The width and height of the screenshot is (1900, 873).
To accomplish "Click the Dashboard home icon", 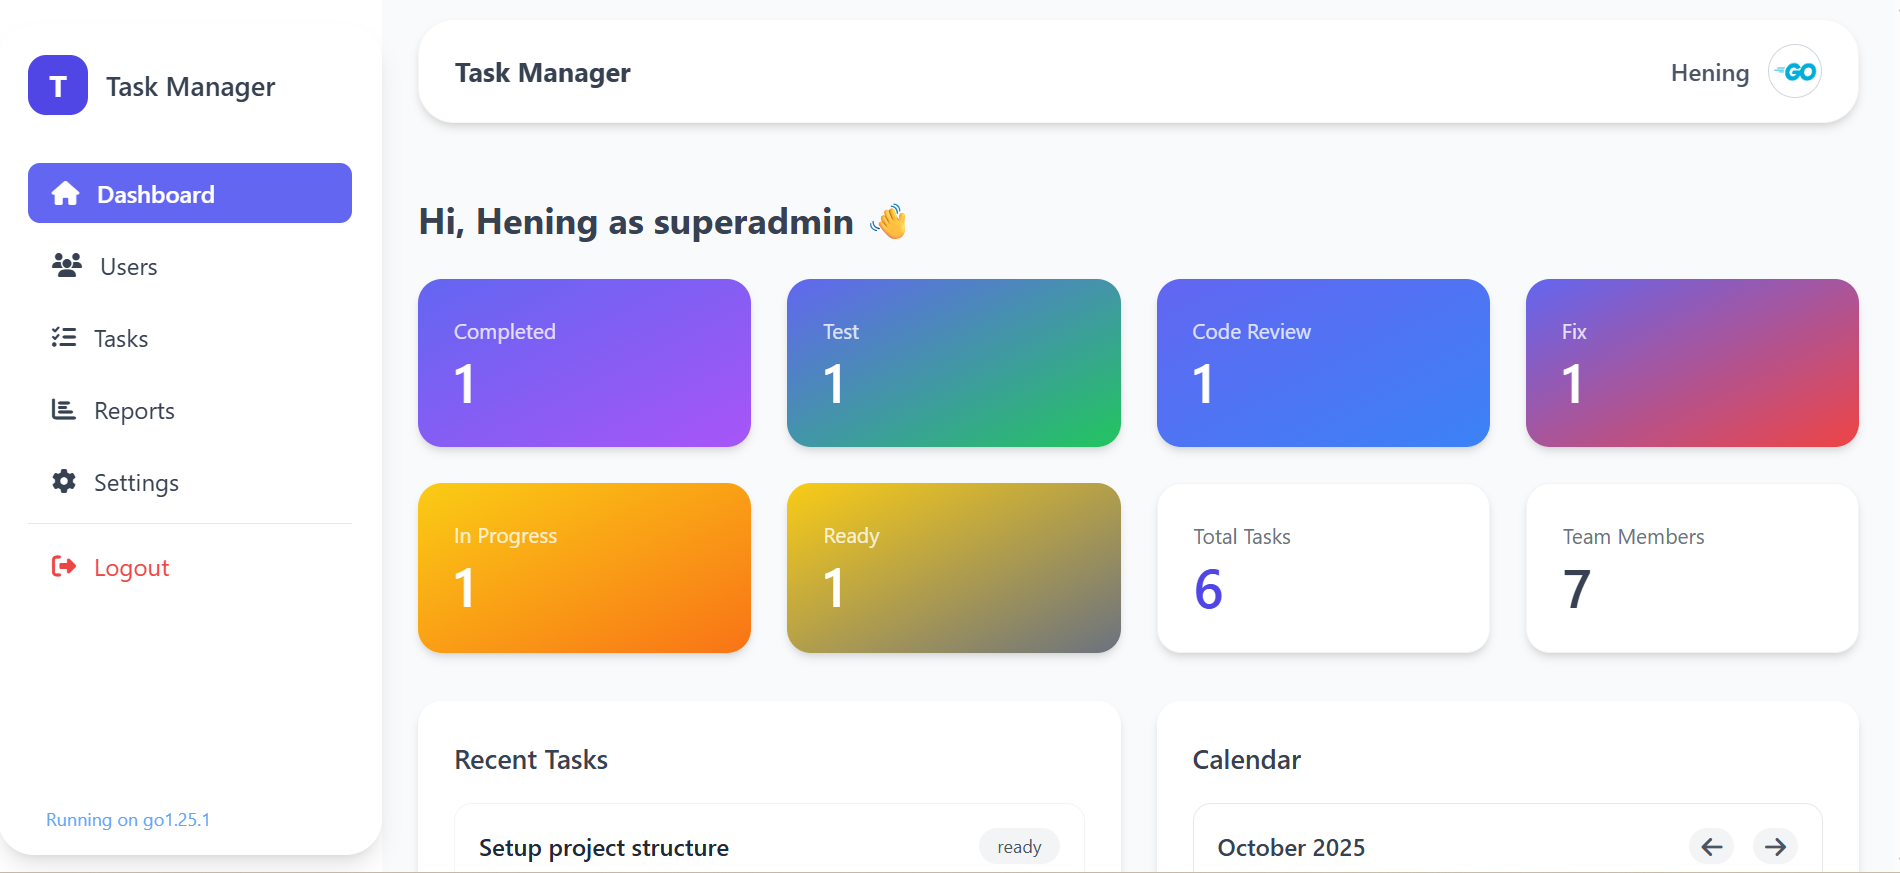I will pyautogui.click(x=66, y=194).
